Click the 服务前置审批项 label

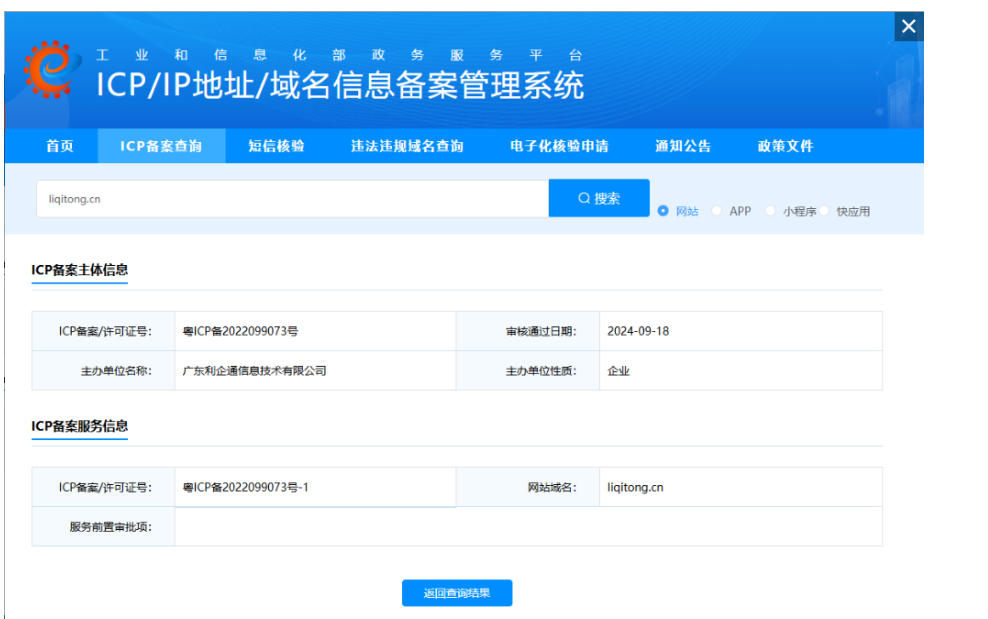110,527
